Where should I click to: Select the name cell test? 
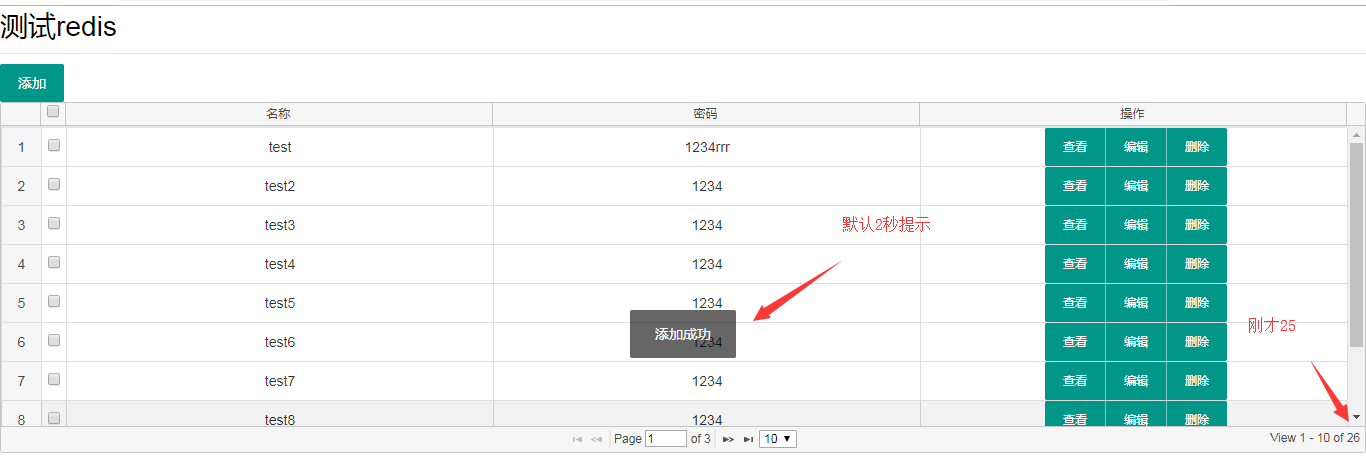(280, 147)
